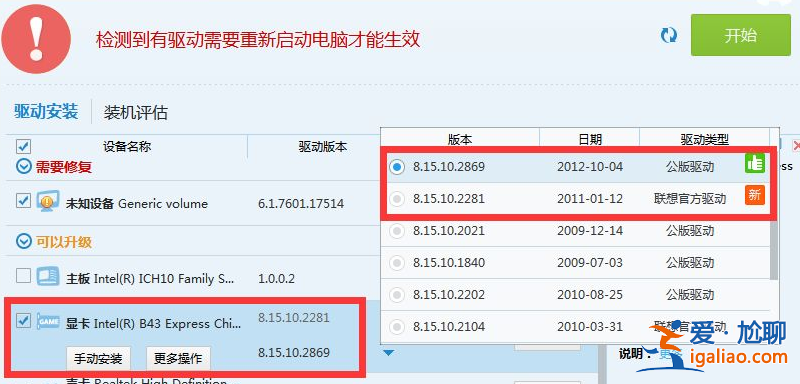Click the GAME graphics card icon
Screen dimensions: 800x384
pos(48,322)
